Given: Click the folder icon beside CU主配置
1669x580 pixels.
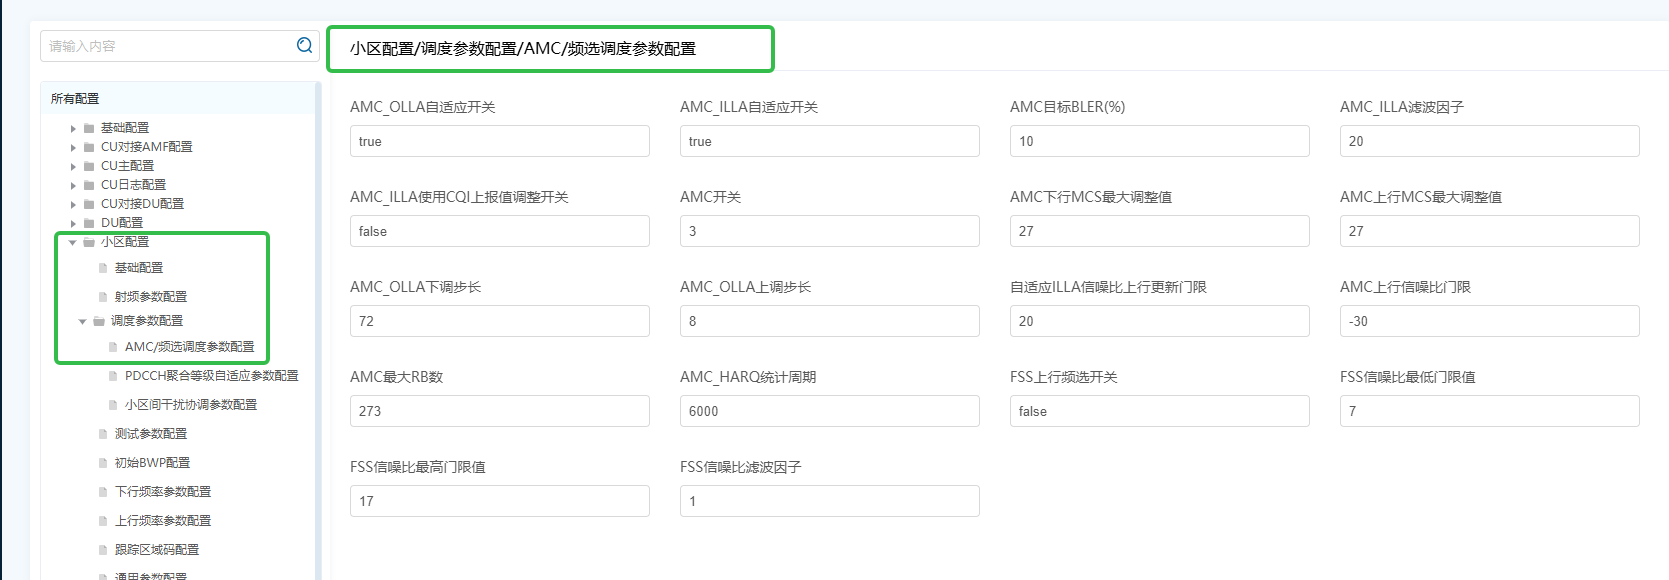Looking at the screenshot, I should [x=89, y=166].
